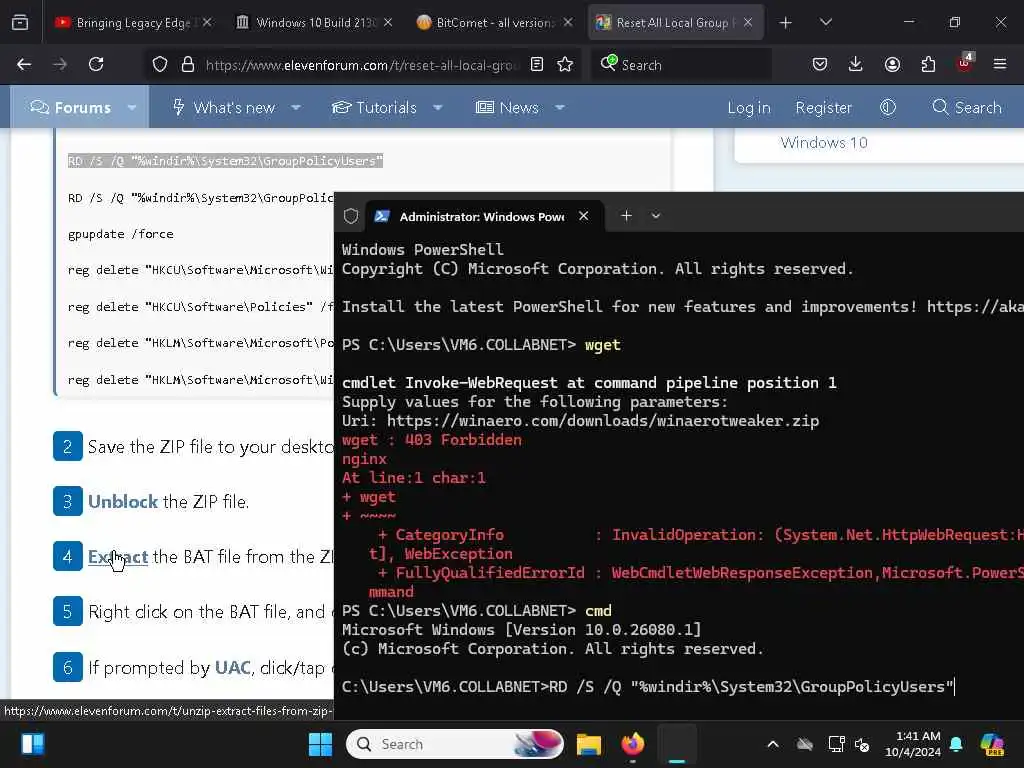The width and height of the screenshot is (1024, 768).
Task: Expand the Forums dropdown arrow
Action: pos(132,107)
